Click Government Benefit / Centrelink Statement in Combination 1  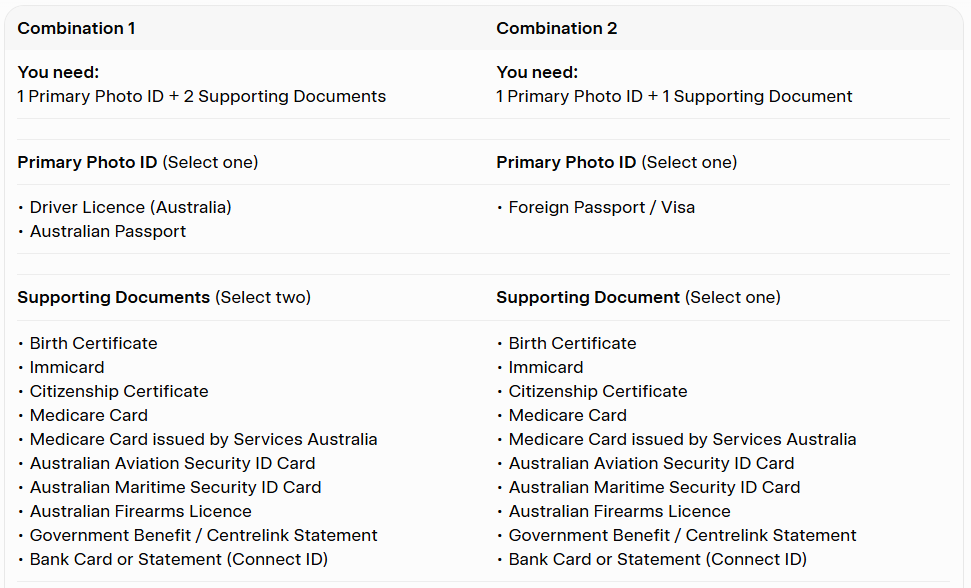203,535
